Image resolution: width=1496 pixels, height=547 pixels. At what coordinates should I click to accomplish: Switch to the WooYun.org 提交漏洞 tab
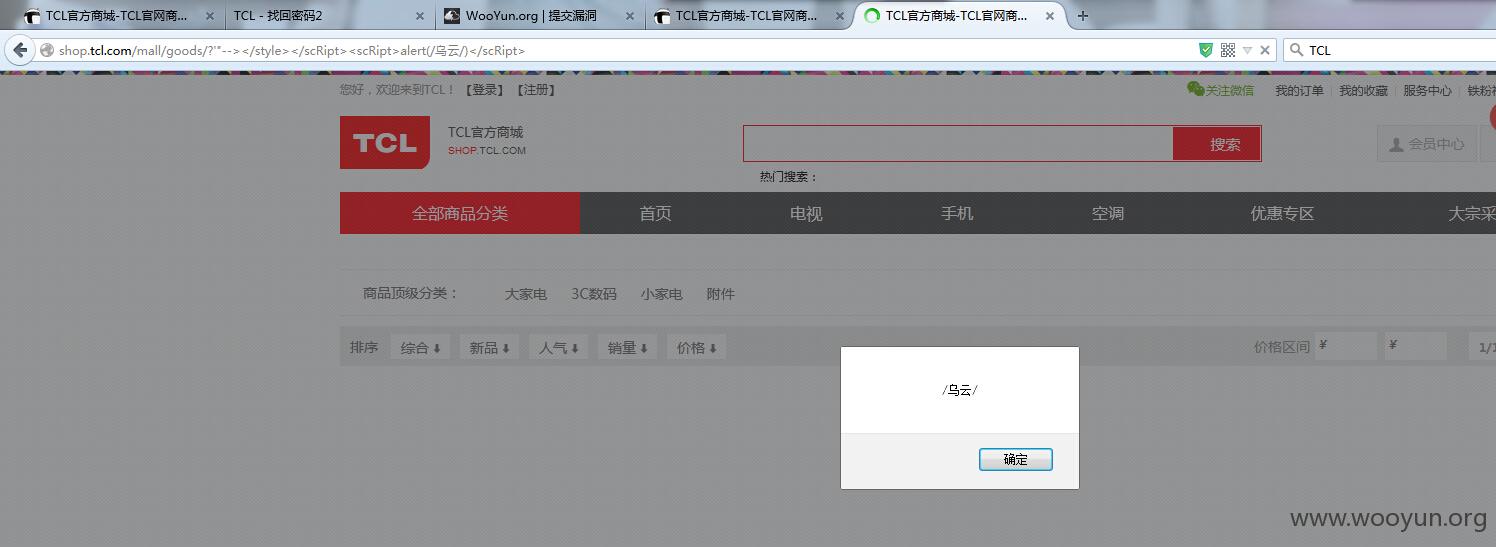540,16
